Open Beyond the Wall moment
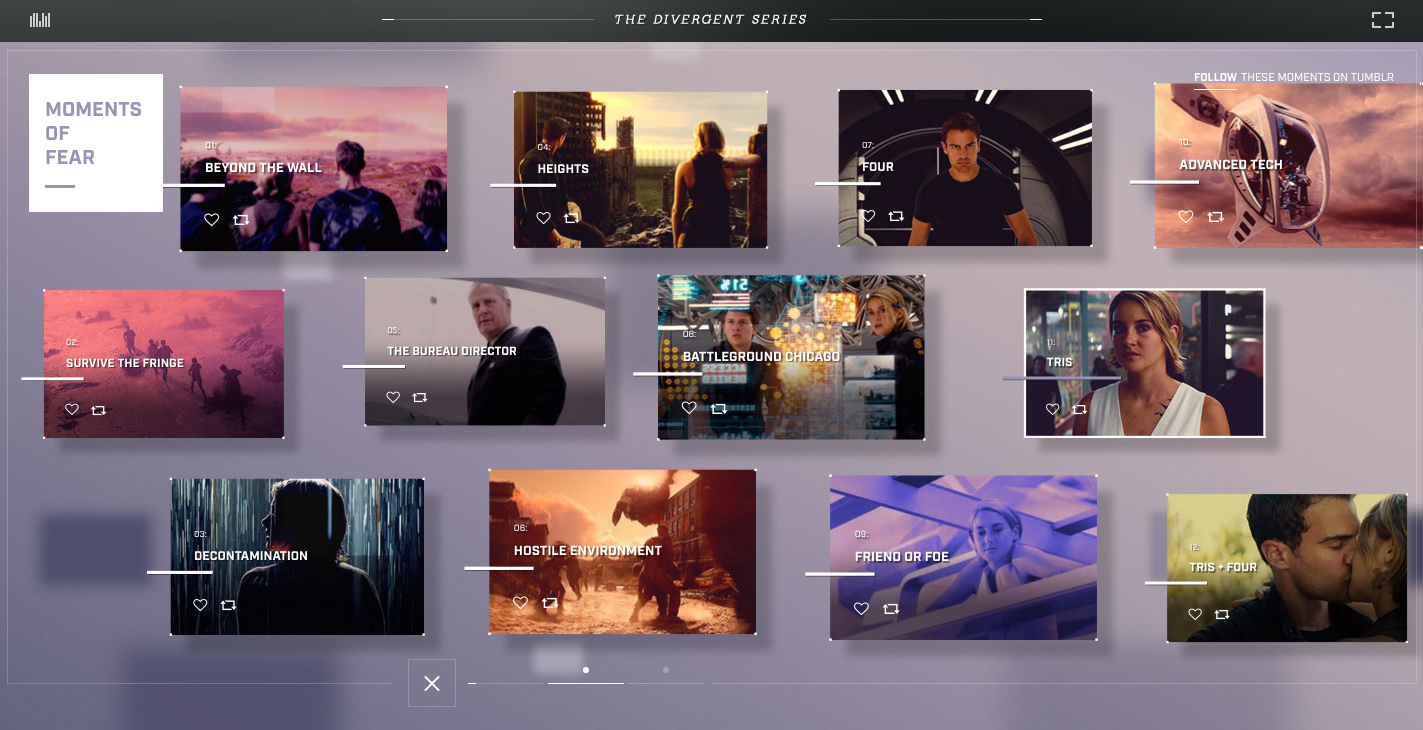This screenshot has height=730, width=1423. [313, 168]
